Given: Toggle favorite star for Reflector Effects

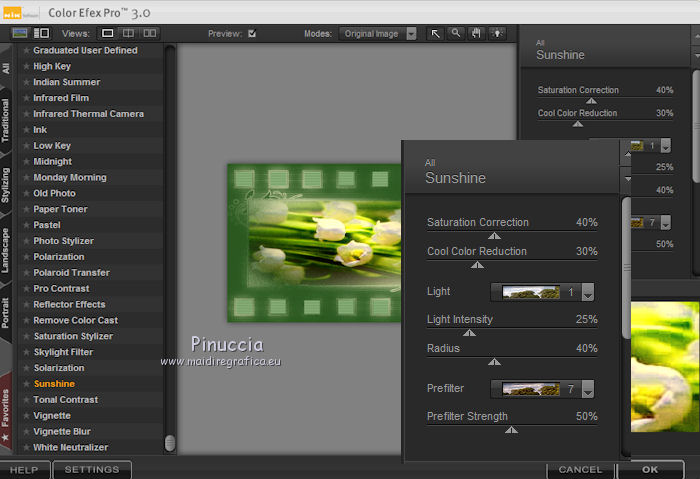Looking at the screenshot, I should pos(26,304).
